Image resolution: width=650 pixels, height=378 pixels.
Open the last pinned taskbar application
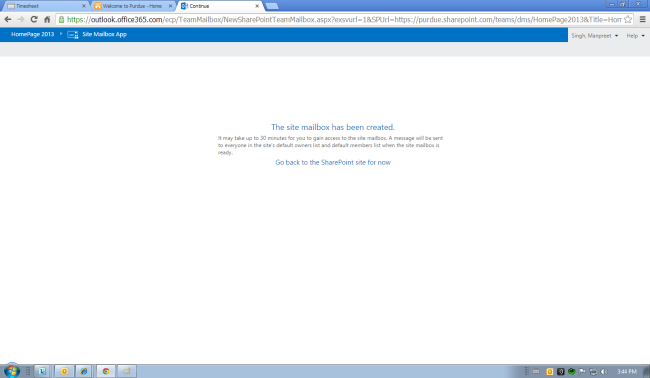click(x=127, y=371)
